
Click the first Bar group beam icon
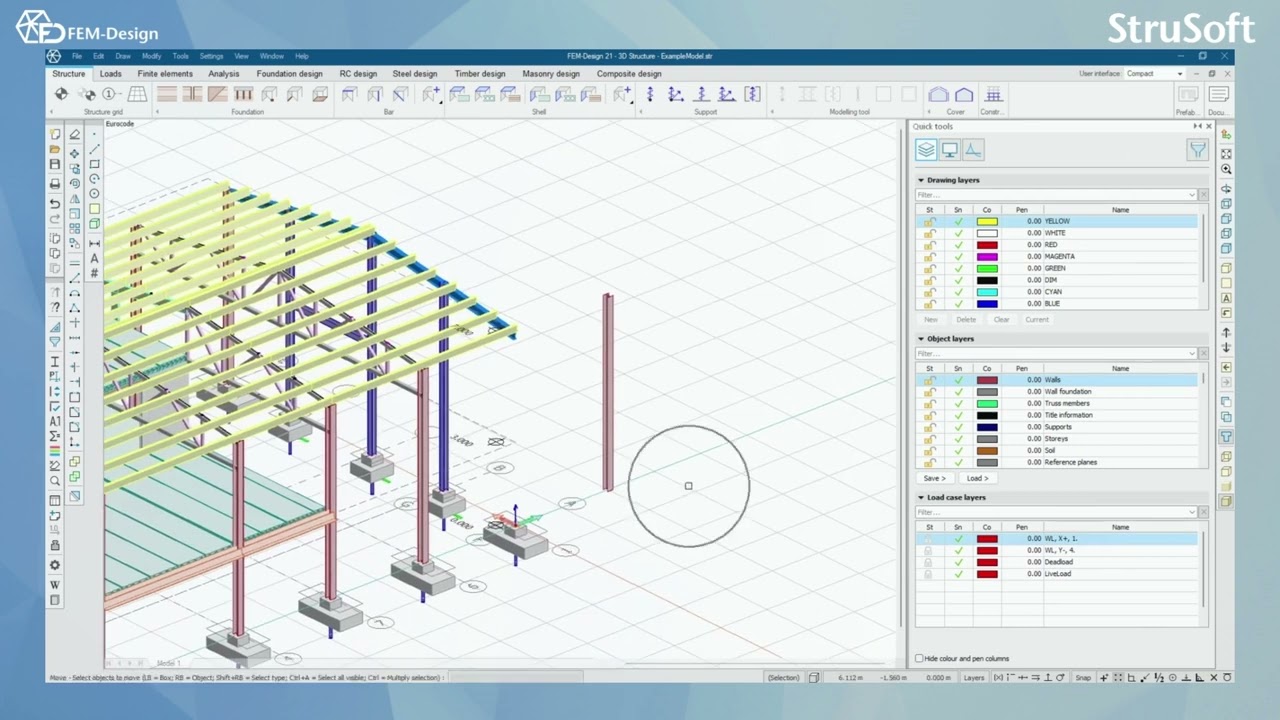(x=349, y=94)
